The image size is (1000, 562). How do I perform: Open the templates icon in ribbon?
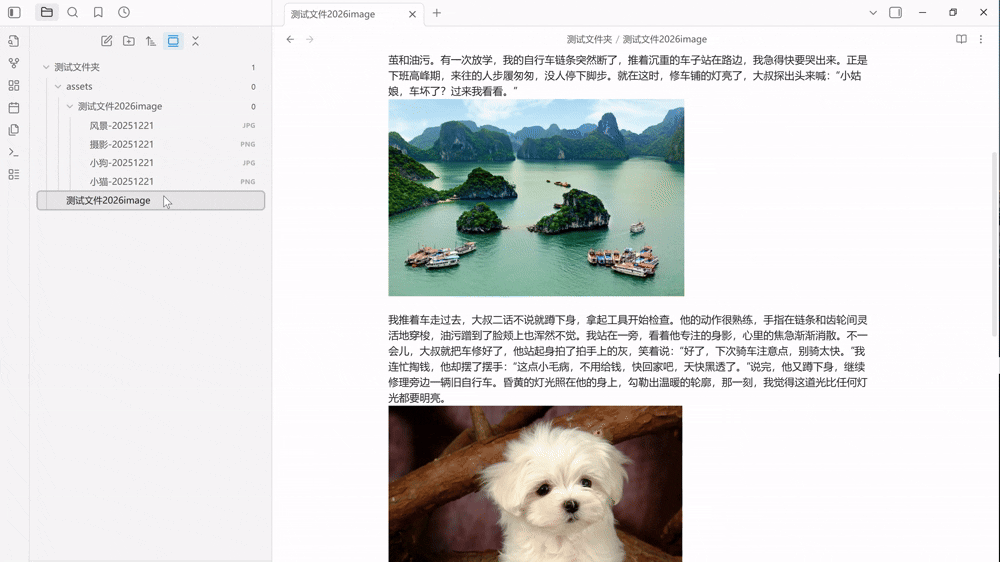click(13, 130)
